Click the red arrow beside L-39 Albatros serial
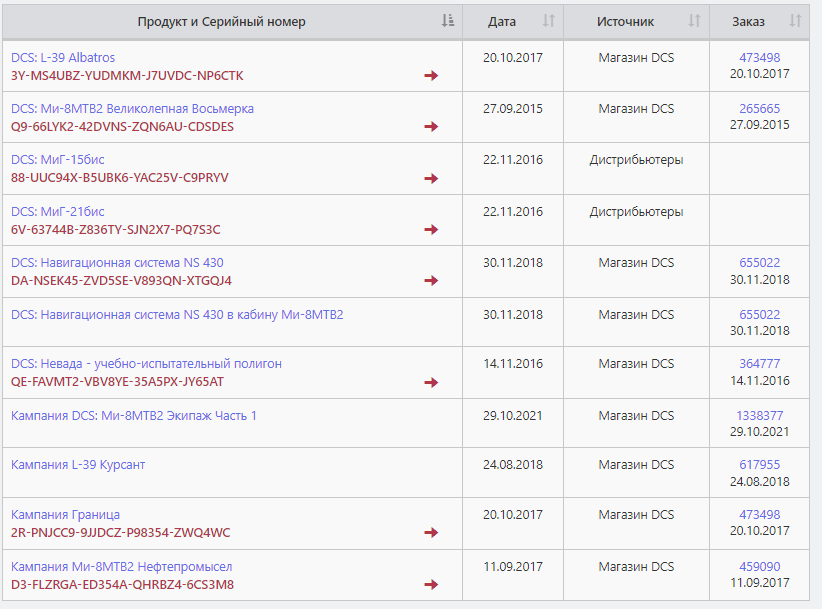This screenshot has height=609, width=822. [x=431, y=75]
